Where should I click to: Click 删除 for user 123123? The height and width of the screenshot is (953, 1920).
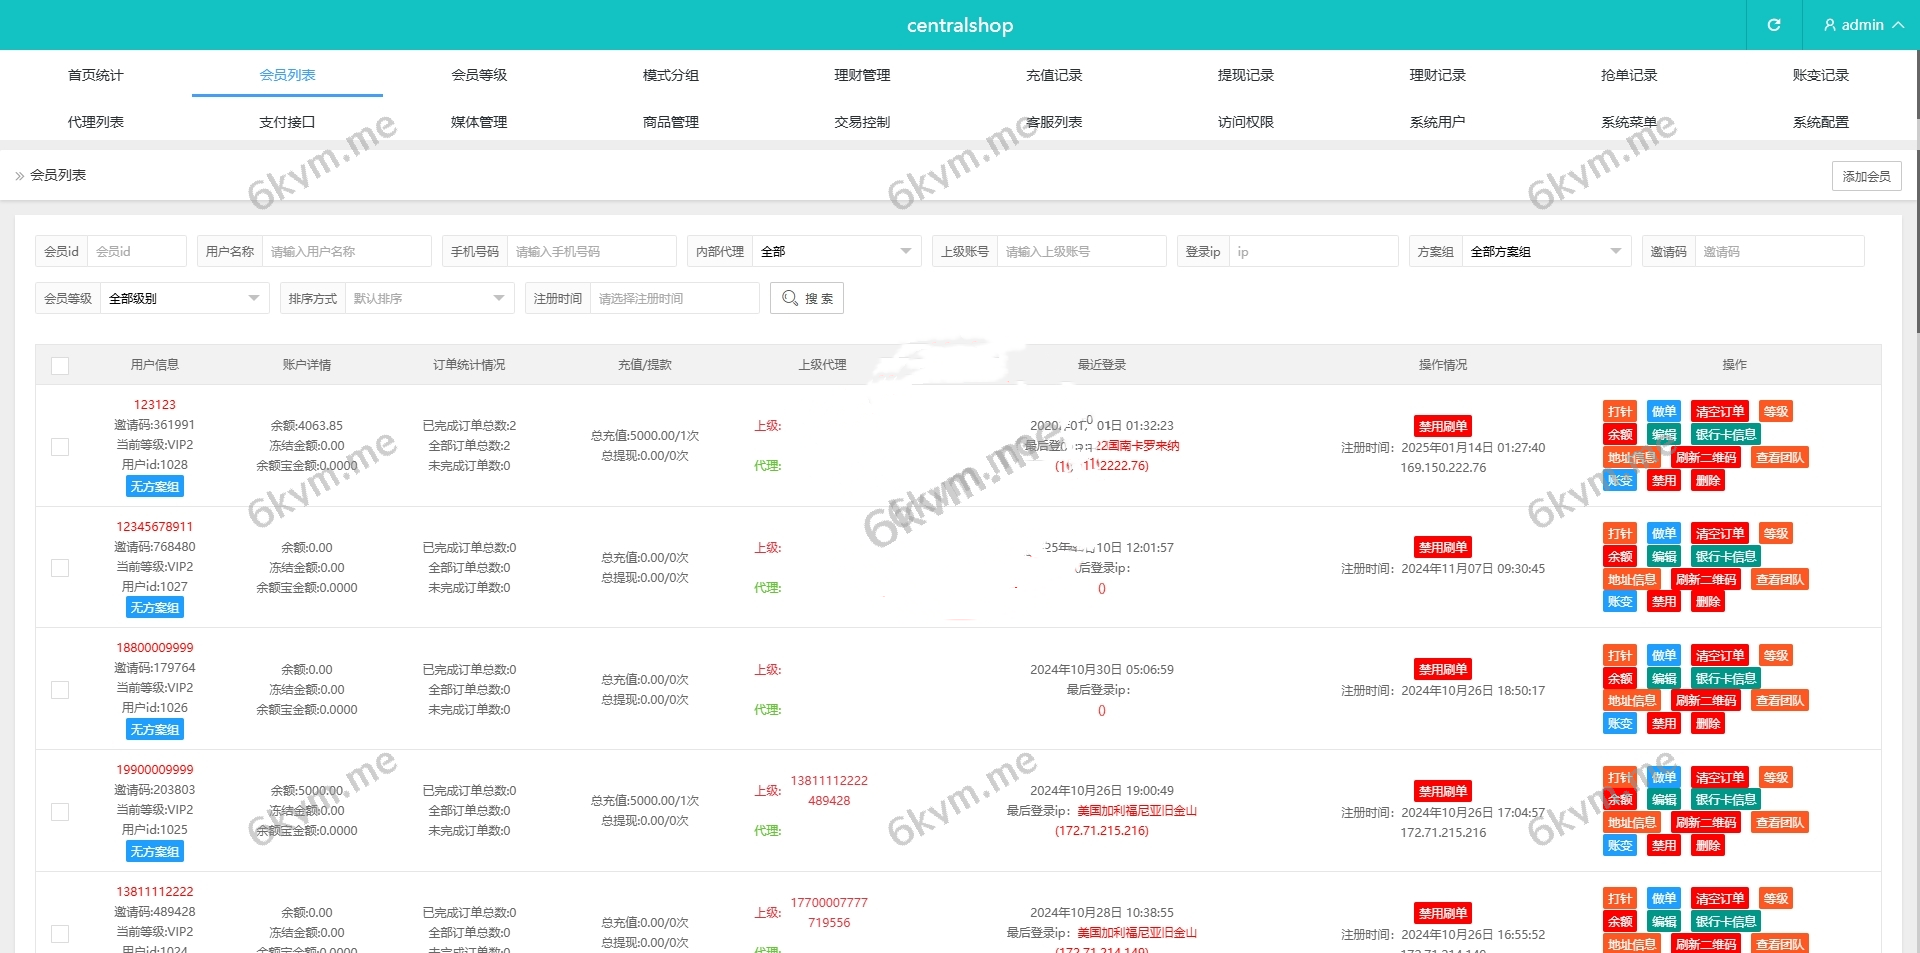coord(1707,481)
